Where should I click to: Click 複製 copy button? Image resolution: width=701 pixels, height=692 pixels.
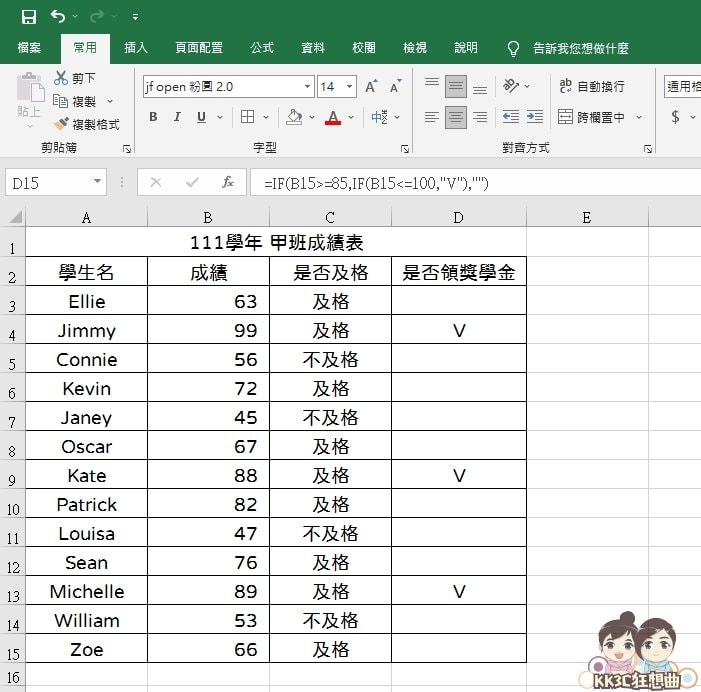click(74, 101)
